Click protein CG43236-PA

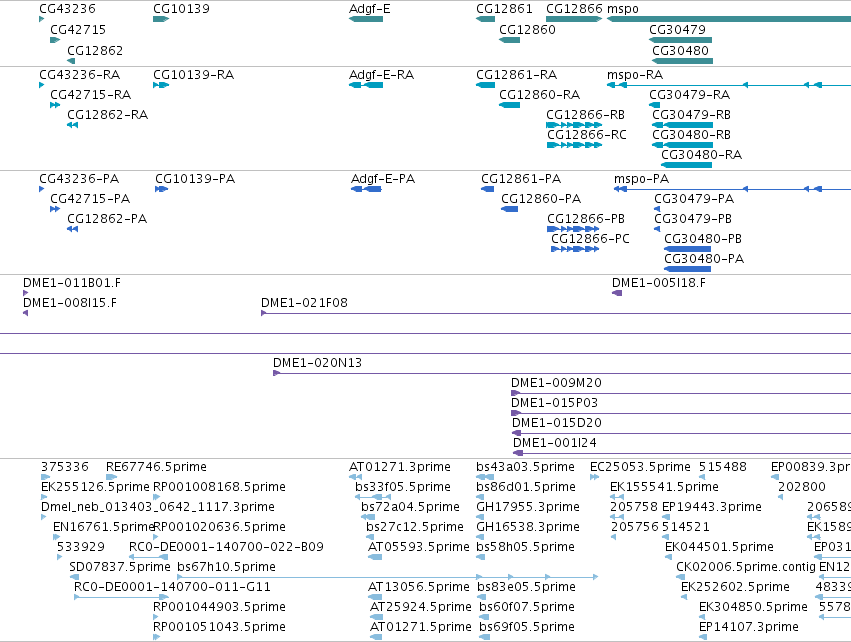(x=79, y=179)
